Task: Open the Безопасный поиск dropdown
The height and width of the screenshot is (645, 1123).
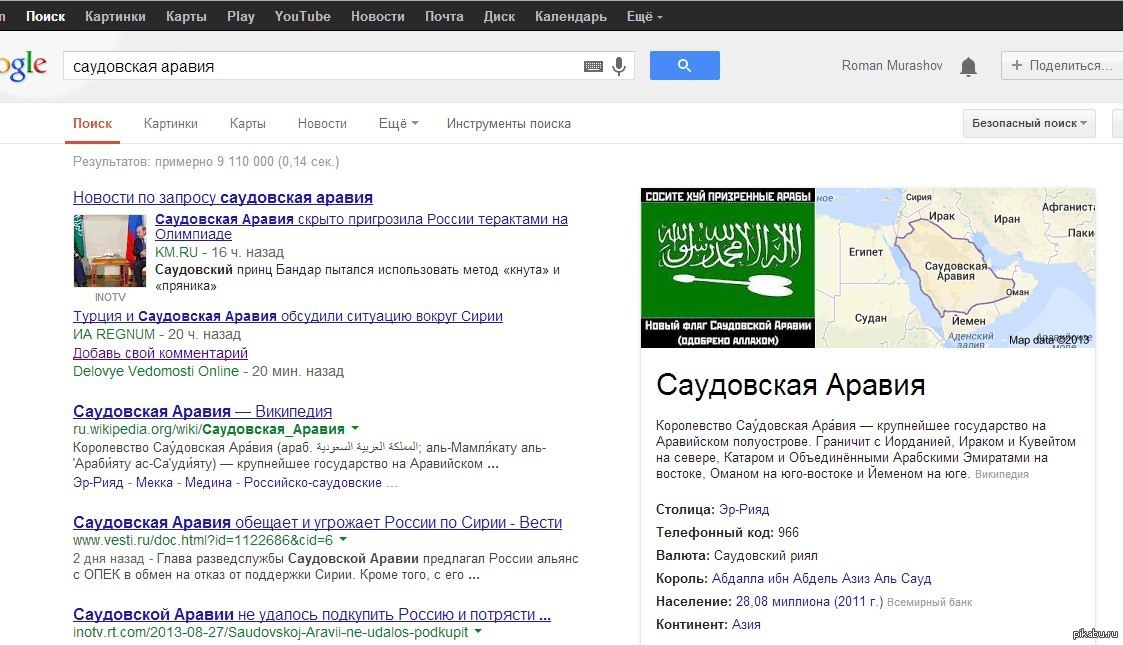Action: pos(1029,123)
